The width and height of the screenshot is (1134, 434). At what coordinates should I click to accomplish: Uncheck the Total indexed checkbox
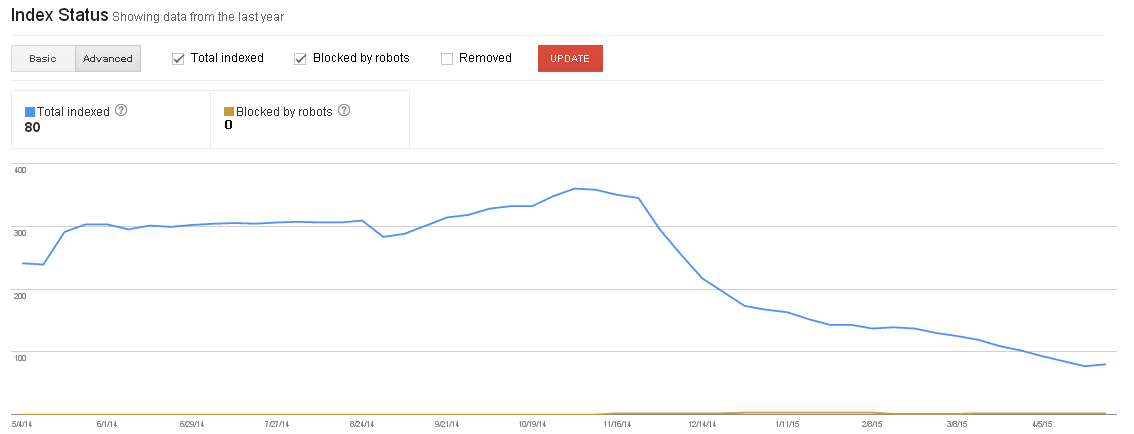point(178,58)
